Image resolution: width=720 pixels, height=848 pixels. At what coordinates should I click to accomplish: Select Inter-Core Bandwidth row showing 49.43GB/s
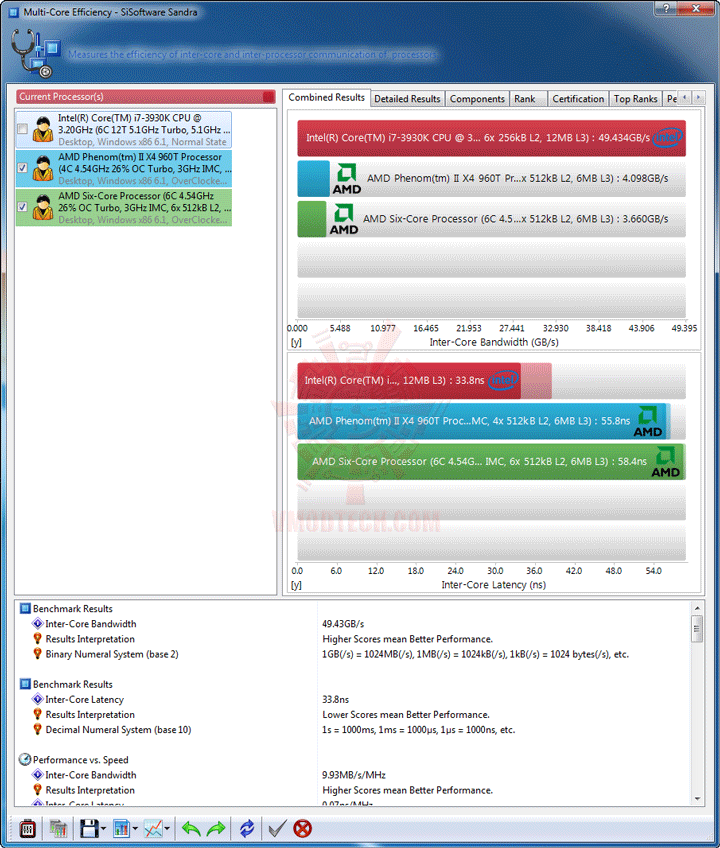tap(354, 624)
